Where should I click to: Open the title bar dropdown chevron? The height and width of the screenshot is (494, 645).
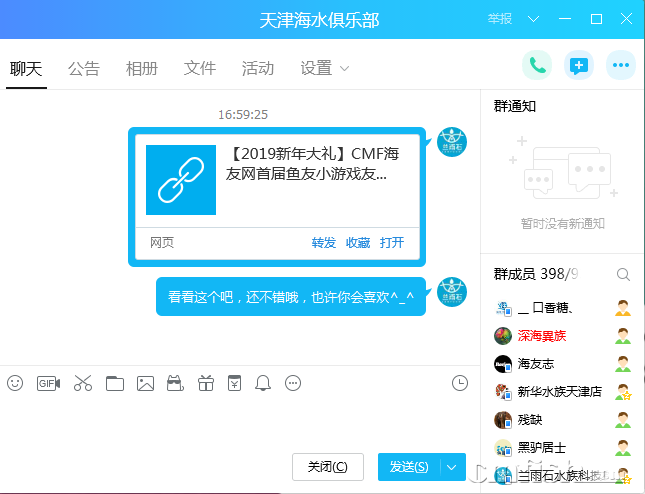pyautogui.click(x=534, y=19)
